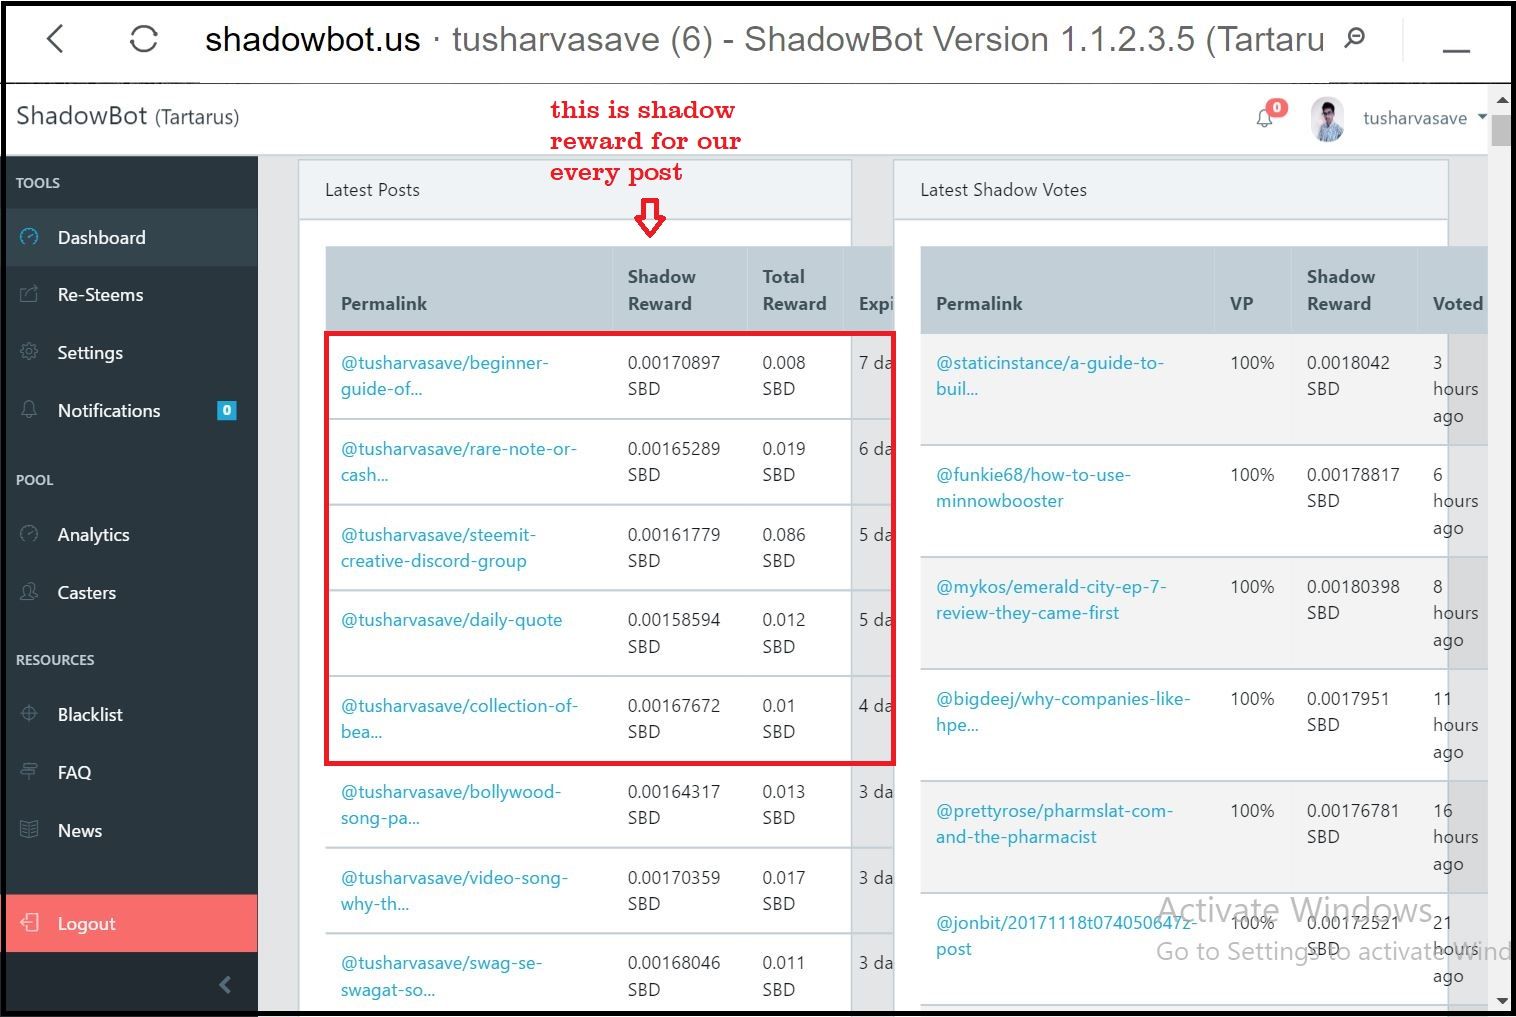
Task: Click the back navigation arrow
Action: pos(55,38)
